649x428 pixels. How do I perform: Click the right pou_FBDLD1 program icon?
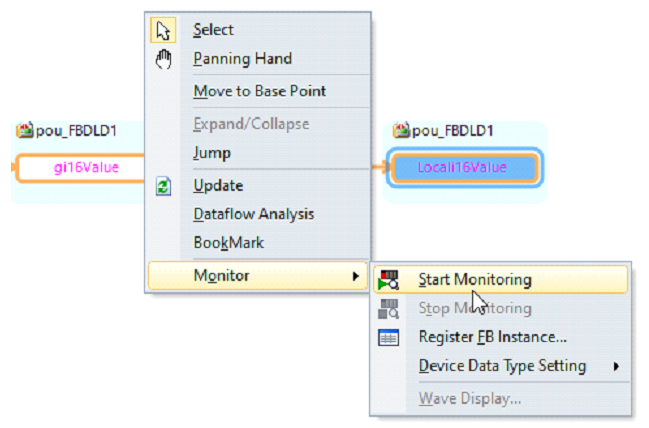click(x=401, y=130)
